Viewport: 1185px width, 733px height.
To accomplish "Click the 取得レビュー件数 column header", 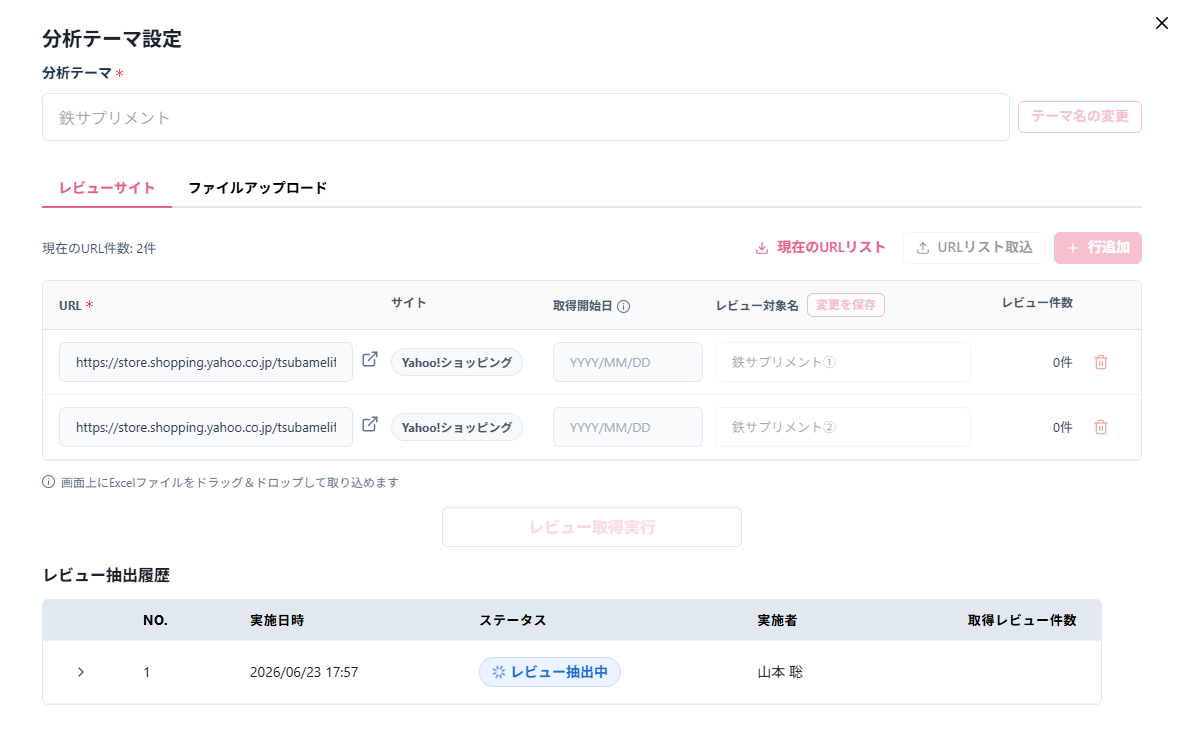I will (x=1022, y=620).
